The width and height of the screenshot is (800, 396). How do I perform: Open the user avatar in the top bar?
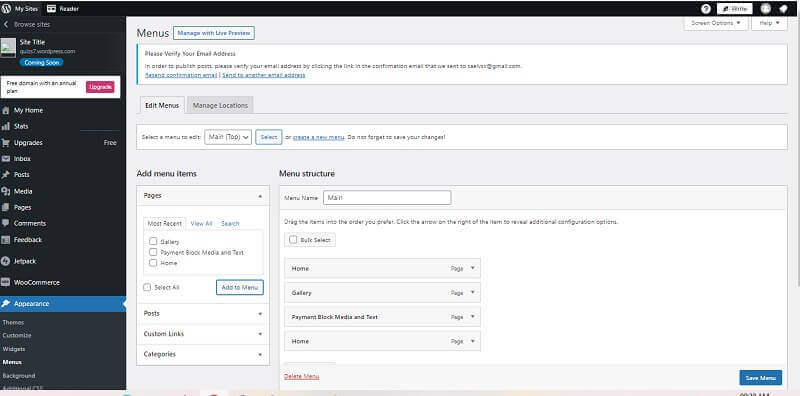pyautogui.click(x=765, y=9)
